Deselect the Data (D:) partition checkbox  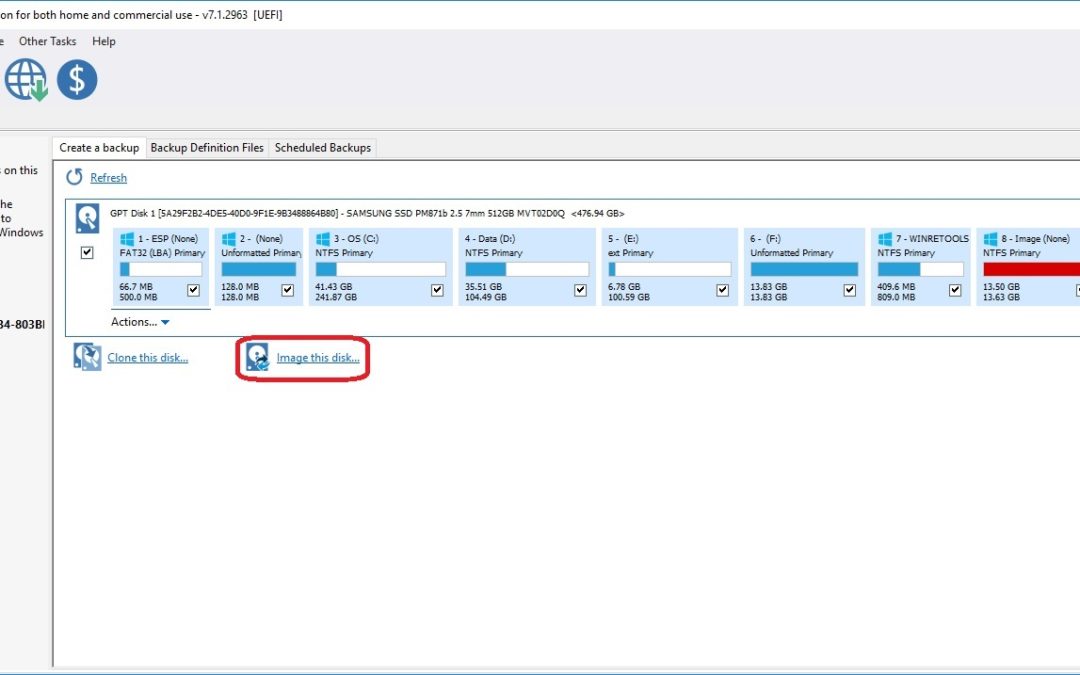[580, 290]
